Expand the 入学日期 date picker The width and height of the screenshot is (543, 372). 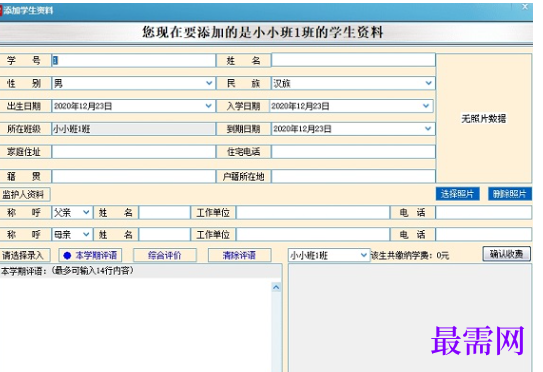(426, 106)
